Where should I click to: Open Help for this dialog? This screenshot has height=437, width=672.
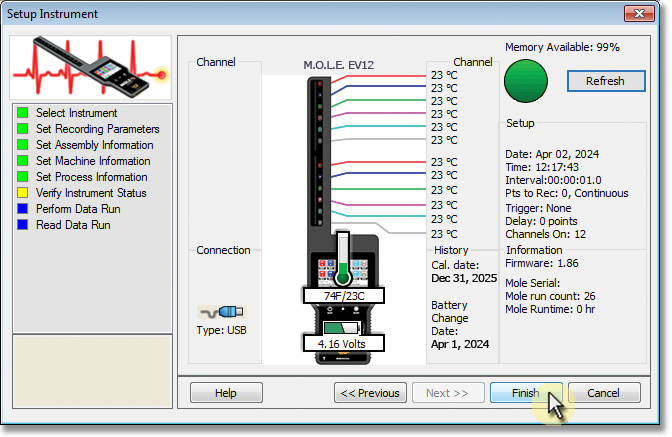coord(226,392)
